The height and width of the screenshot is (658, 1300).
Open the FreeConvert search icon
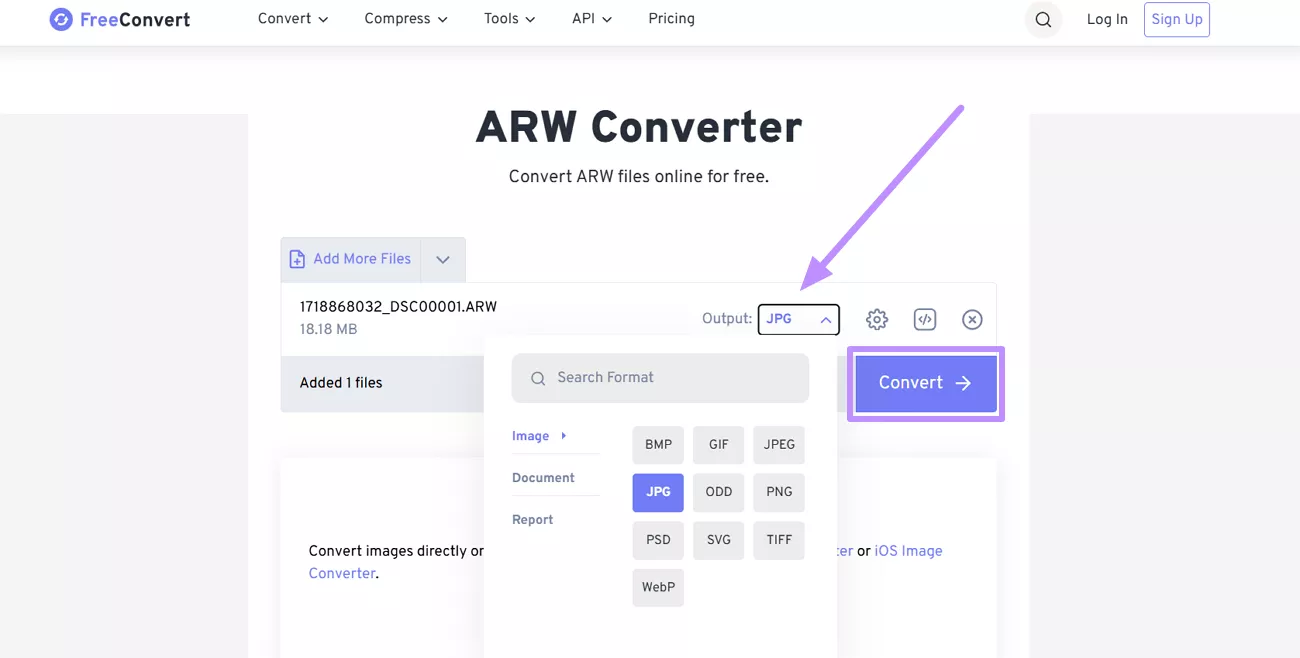click(1043, 19)
